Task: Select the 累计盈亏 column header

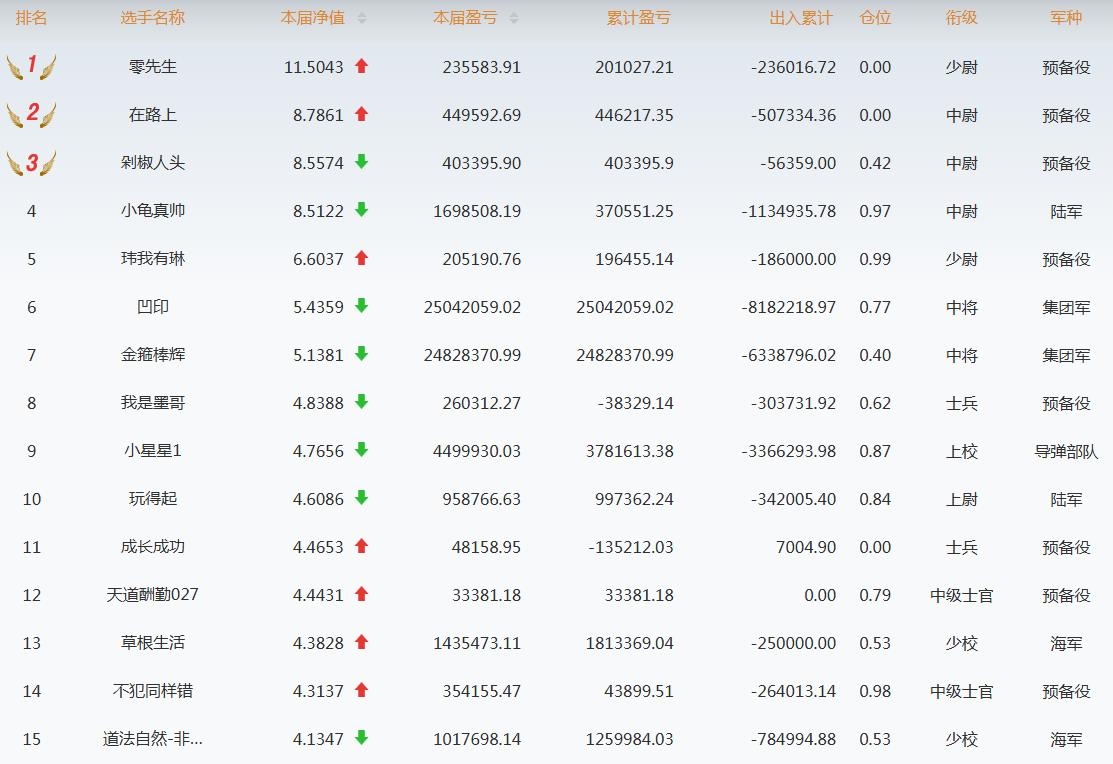Action: coord(638,18)
